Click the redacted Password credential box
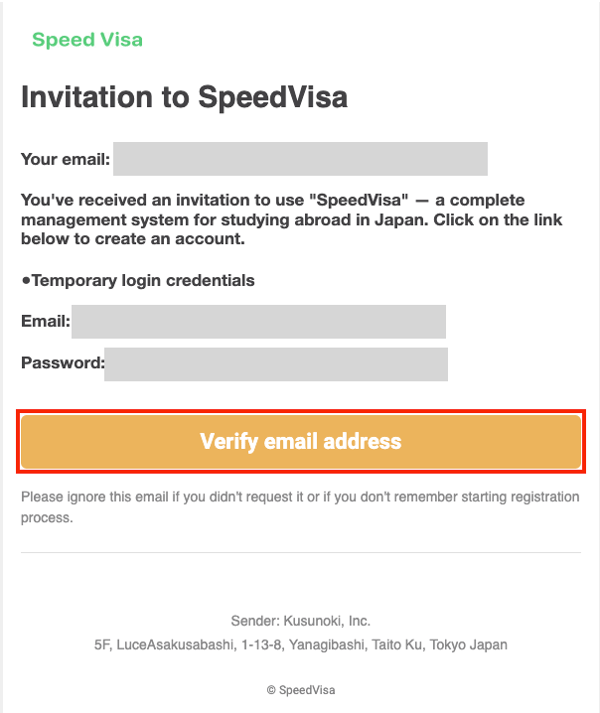Viewport: 600px width, 713px height. click(x=276, y=364)
